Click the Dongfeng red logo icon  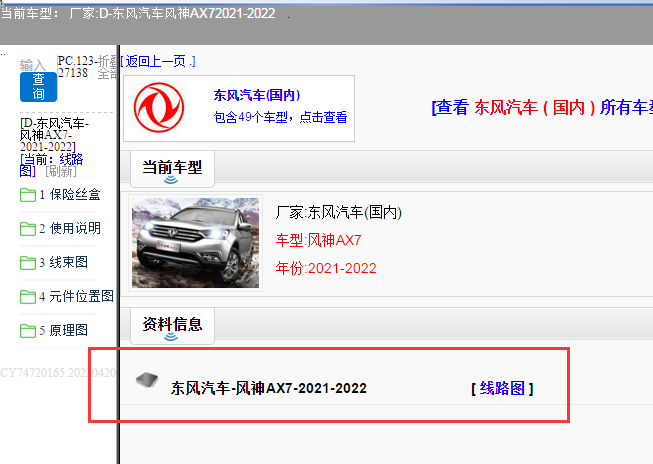tap(159, 107)
